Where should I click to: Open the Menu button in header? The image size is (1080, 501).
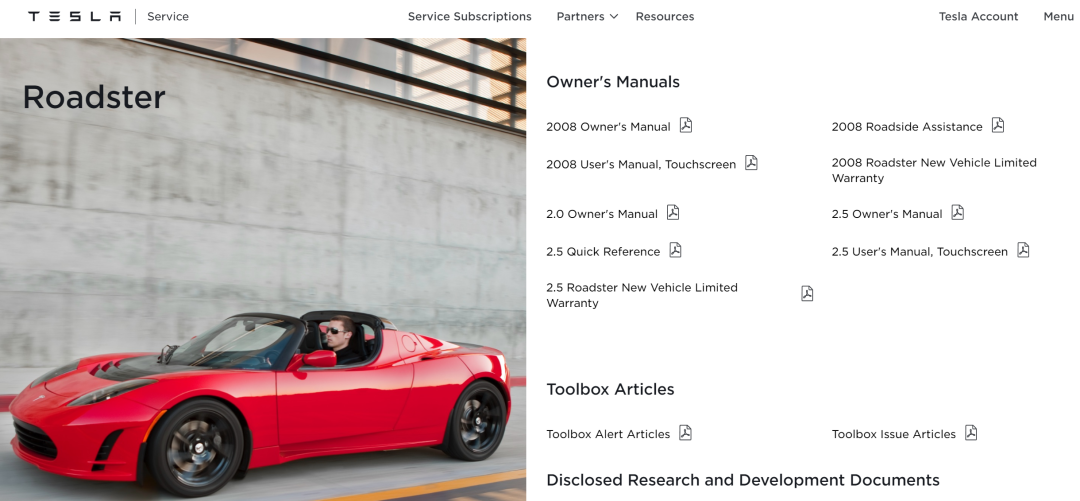(1058, 17)
